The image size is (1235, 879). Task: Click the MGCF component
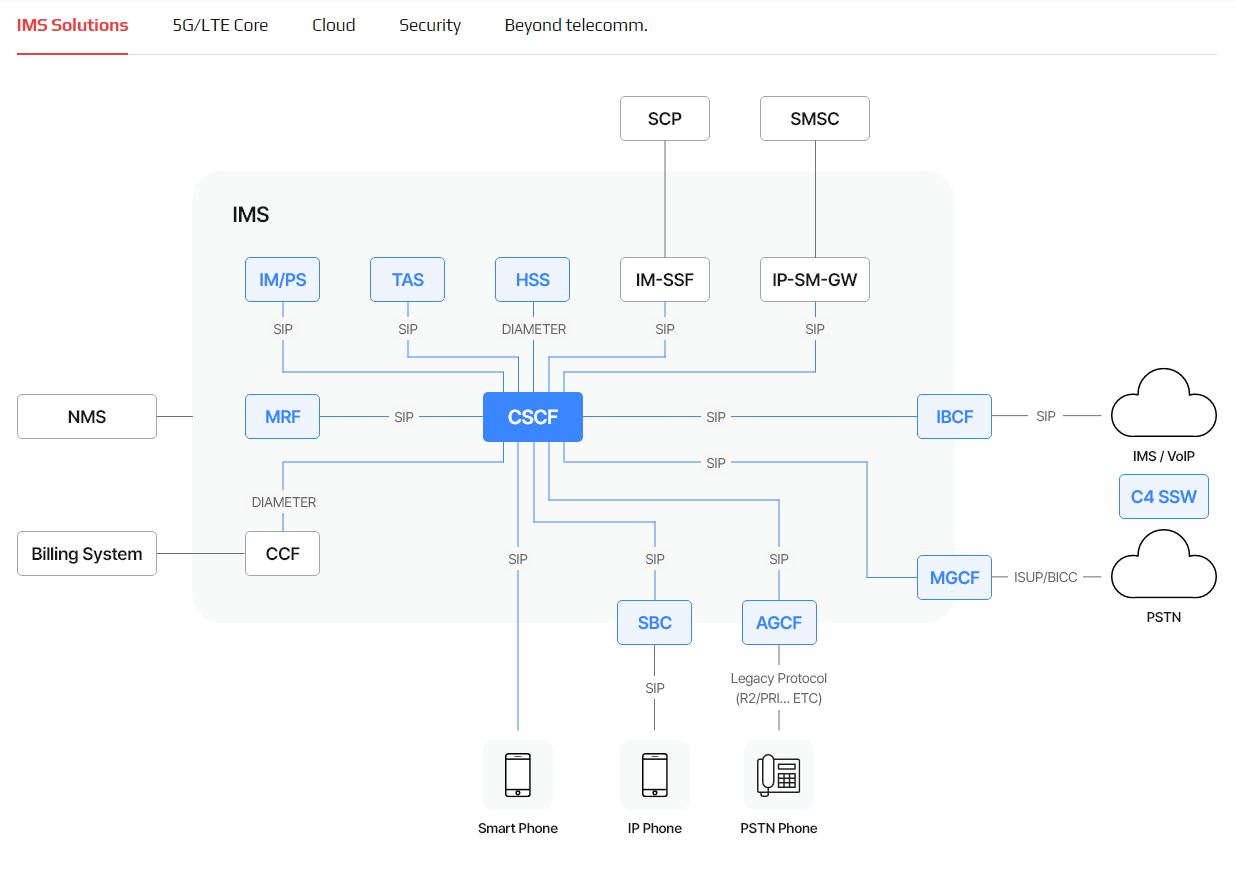(954, 578)
